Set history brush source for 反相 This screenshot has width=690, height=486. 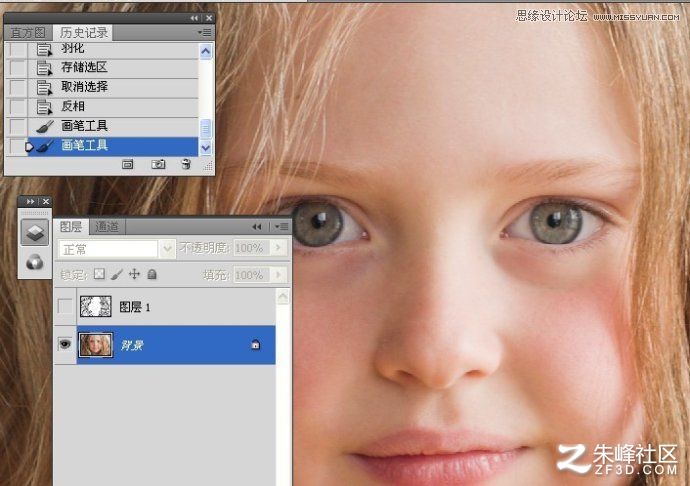(x=18, y=107)
